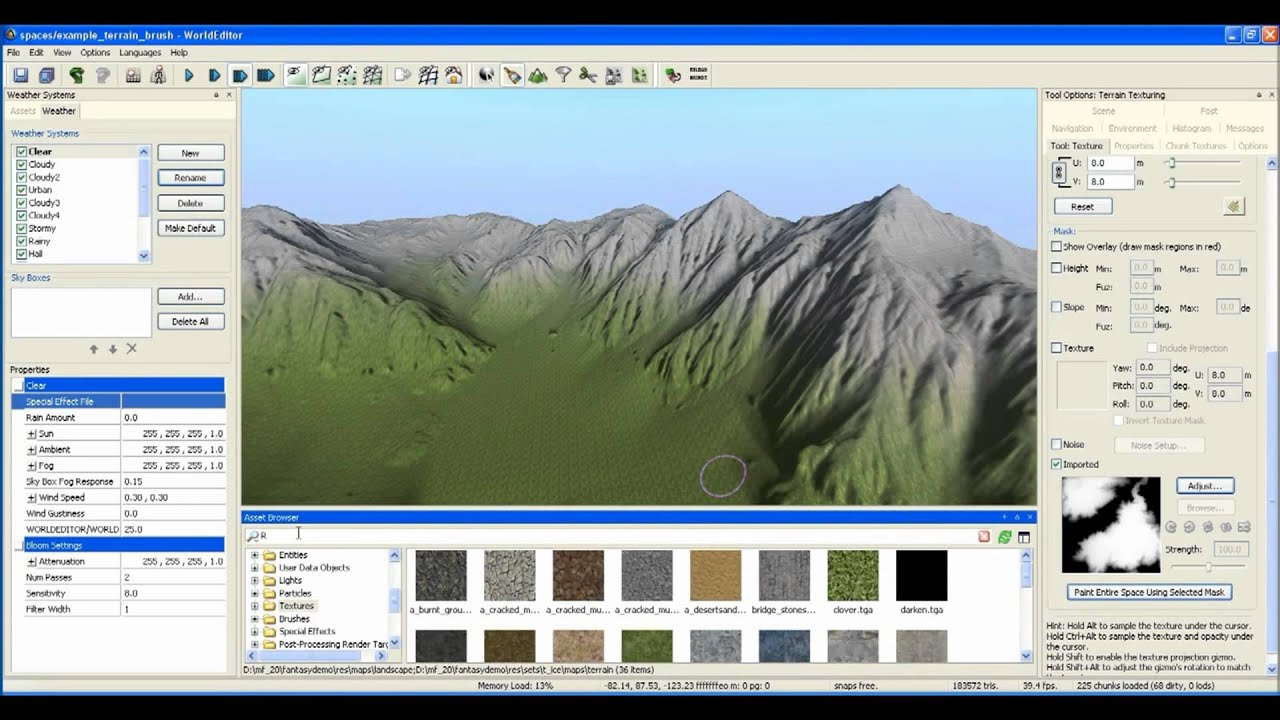1280x720 pixels.
Task: Expand the Entities folder in asset tree
Action: point(254,555)
